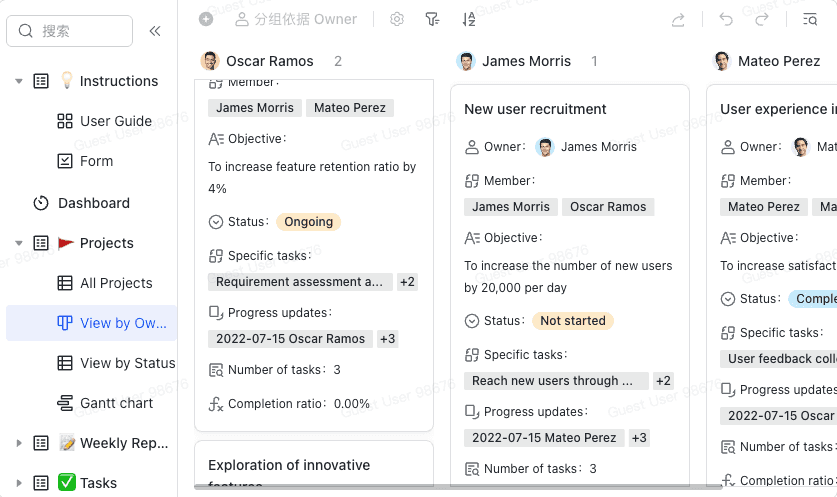Viewport: 837px width, 497px height.
Task: Expand the Weekly Reports section
Action: 19,443
